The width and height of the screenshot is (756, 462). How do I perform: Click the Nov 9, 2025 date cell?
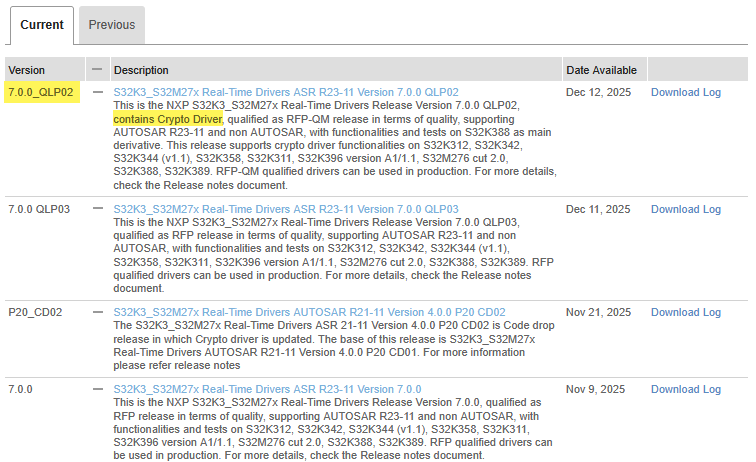click(595, 389)
